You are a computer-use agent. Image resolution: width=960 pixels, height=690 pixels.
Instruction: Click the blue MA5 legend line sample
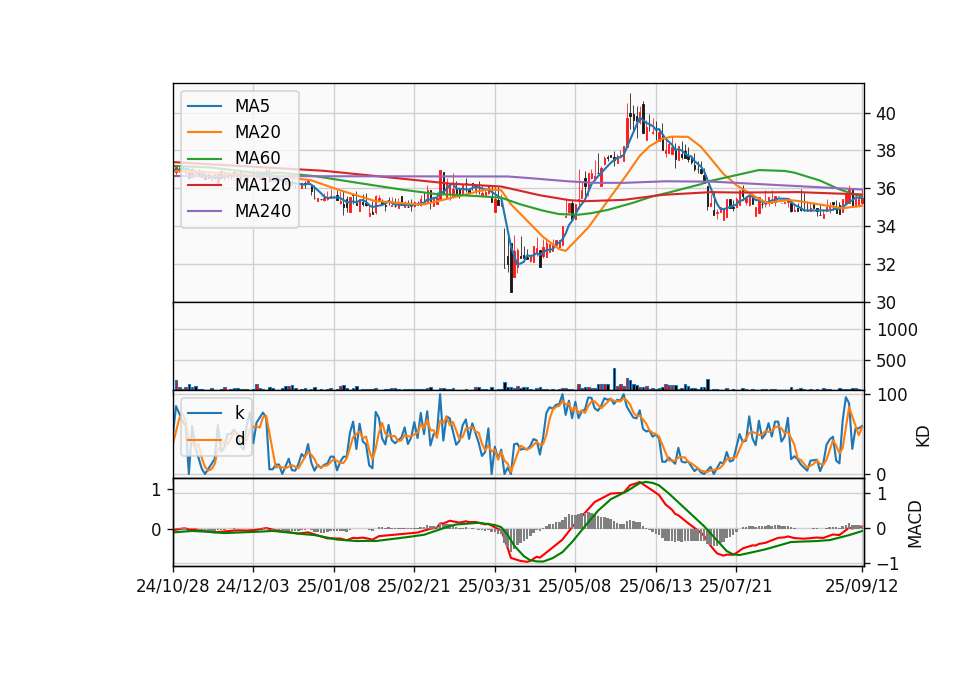[204, 106]
